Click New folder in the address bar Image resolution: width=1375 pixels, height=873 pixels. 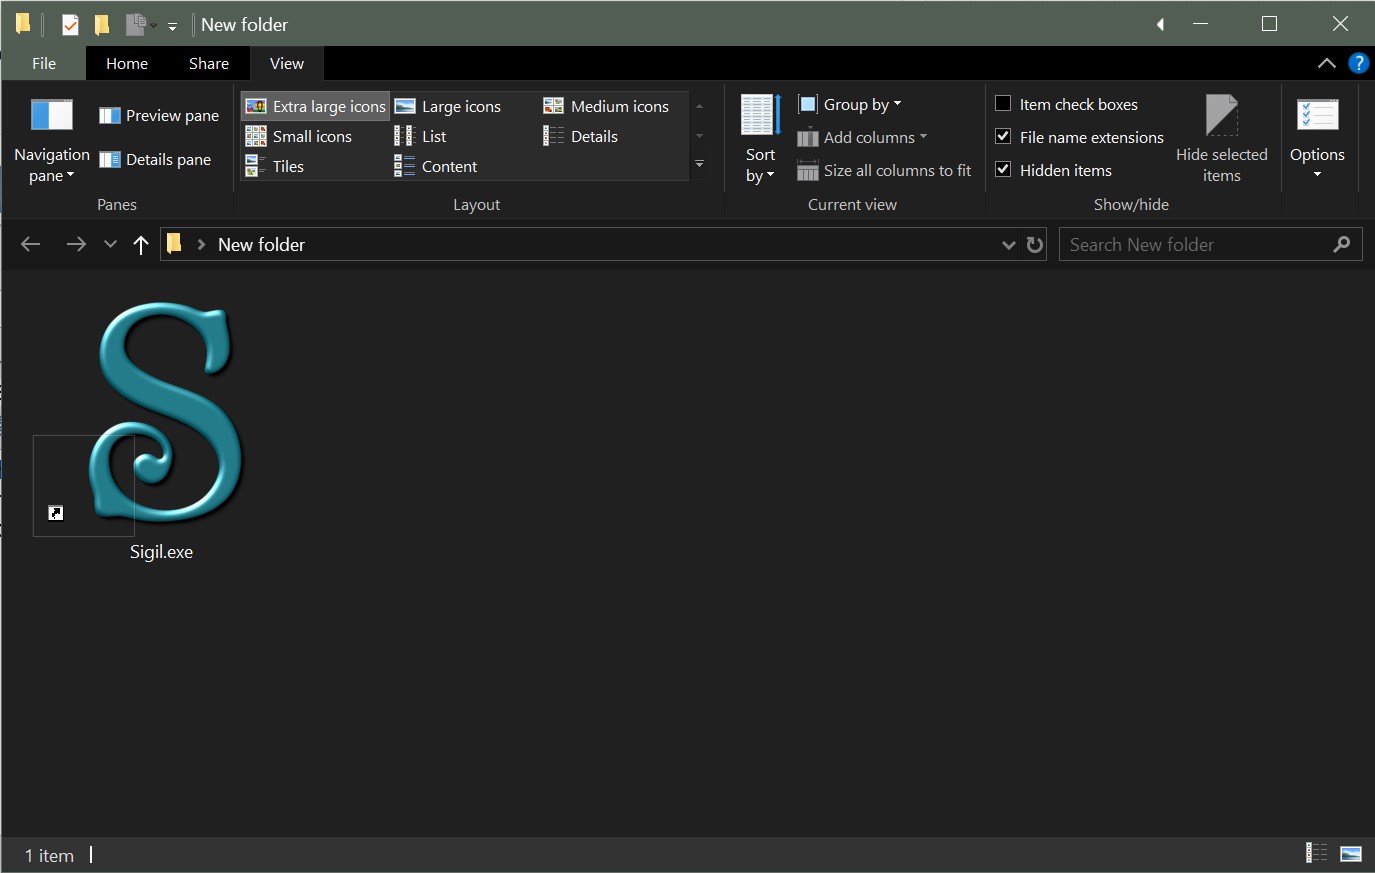[261, 245]
